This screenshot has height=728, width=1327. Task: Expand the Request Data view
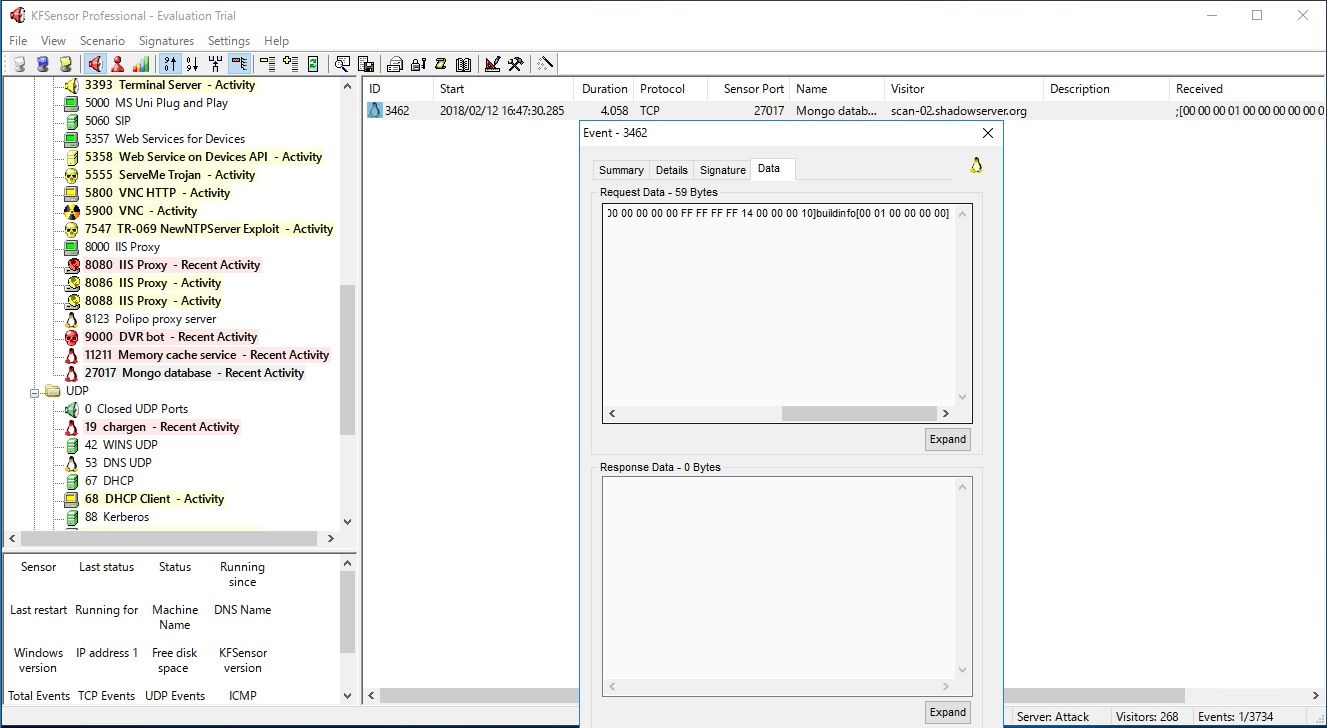(x=948, y=439)
